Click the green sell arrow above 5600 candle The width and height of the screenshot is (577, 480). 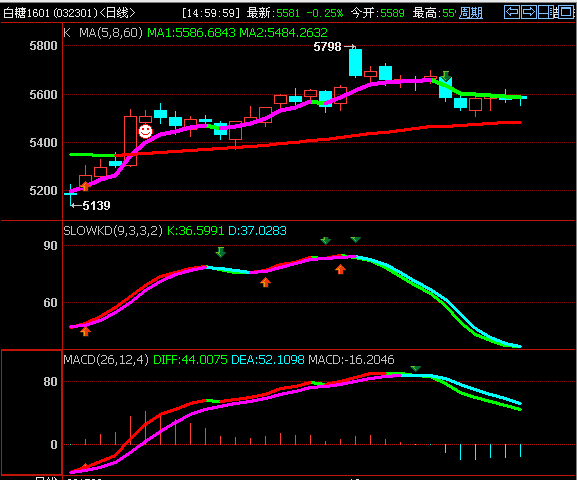(x=446, y=76)
